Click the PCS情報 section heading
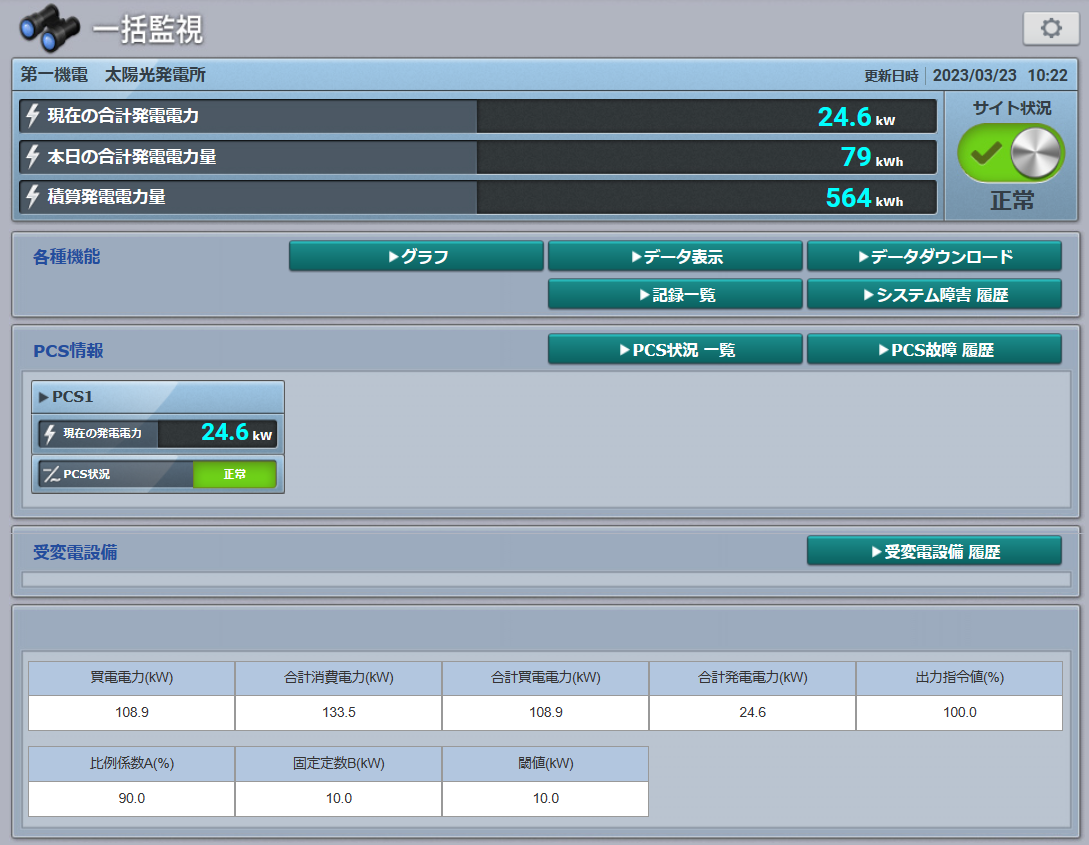 68,351
